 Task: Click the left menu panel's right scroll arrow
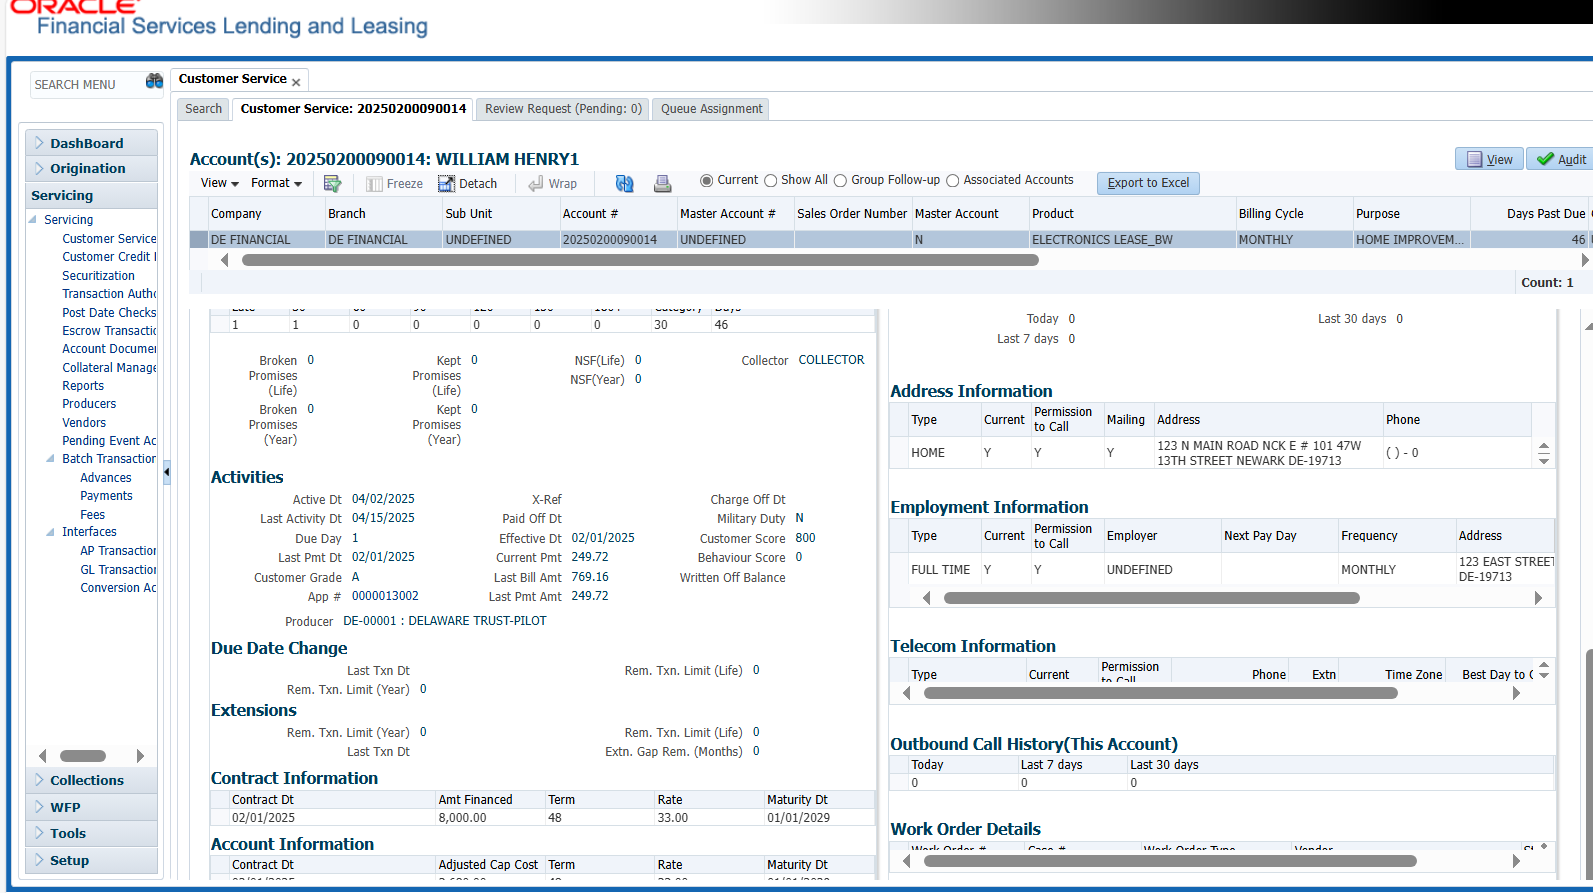(140, 756)
